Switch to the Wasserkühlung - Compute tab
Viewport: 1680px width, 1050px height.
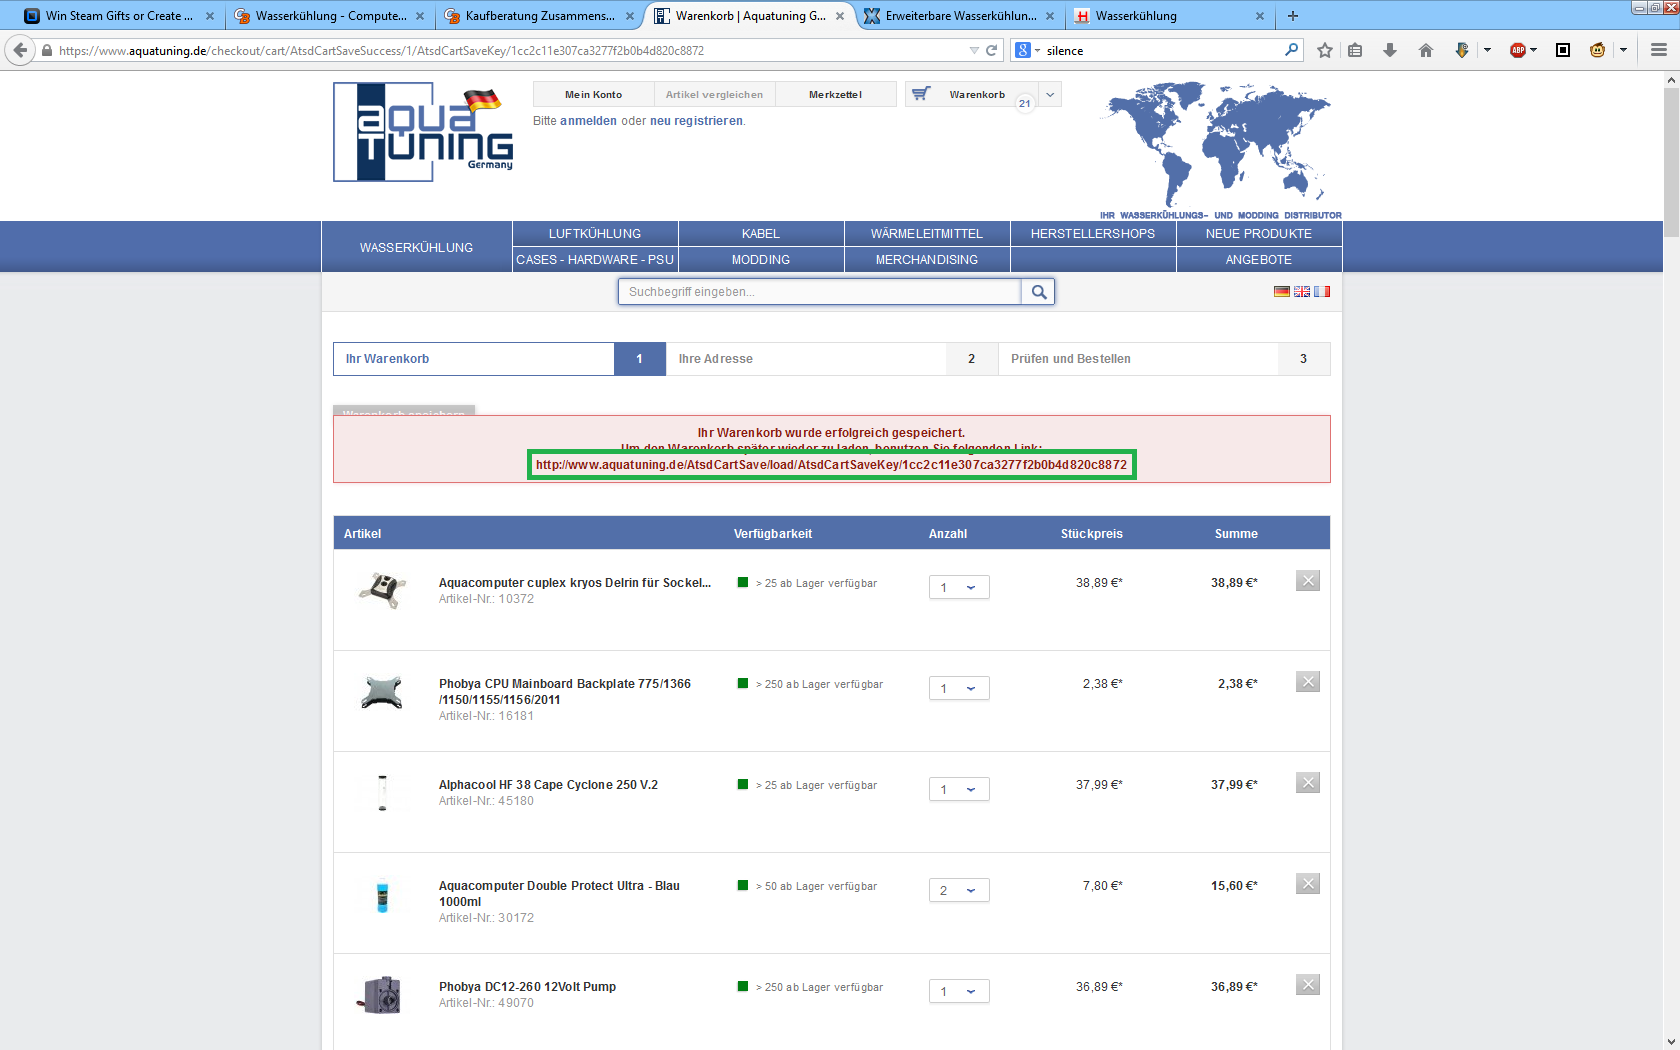coord(330,16)
